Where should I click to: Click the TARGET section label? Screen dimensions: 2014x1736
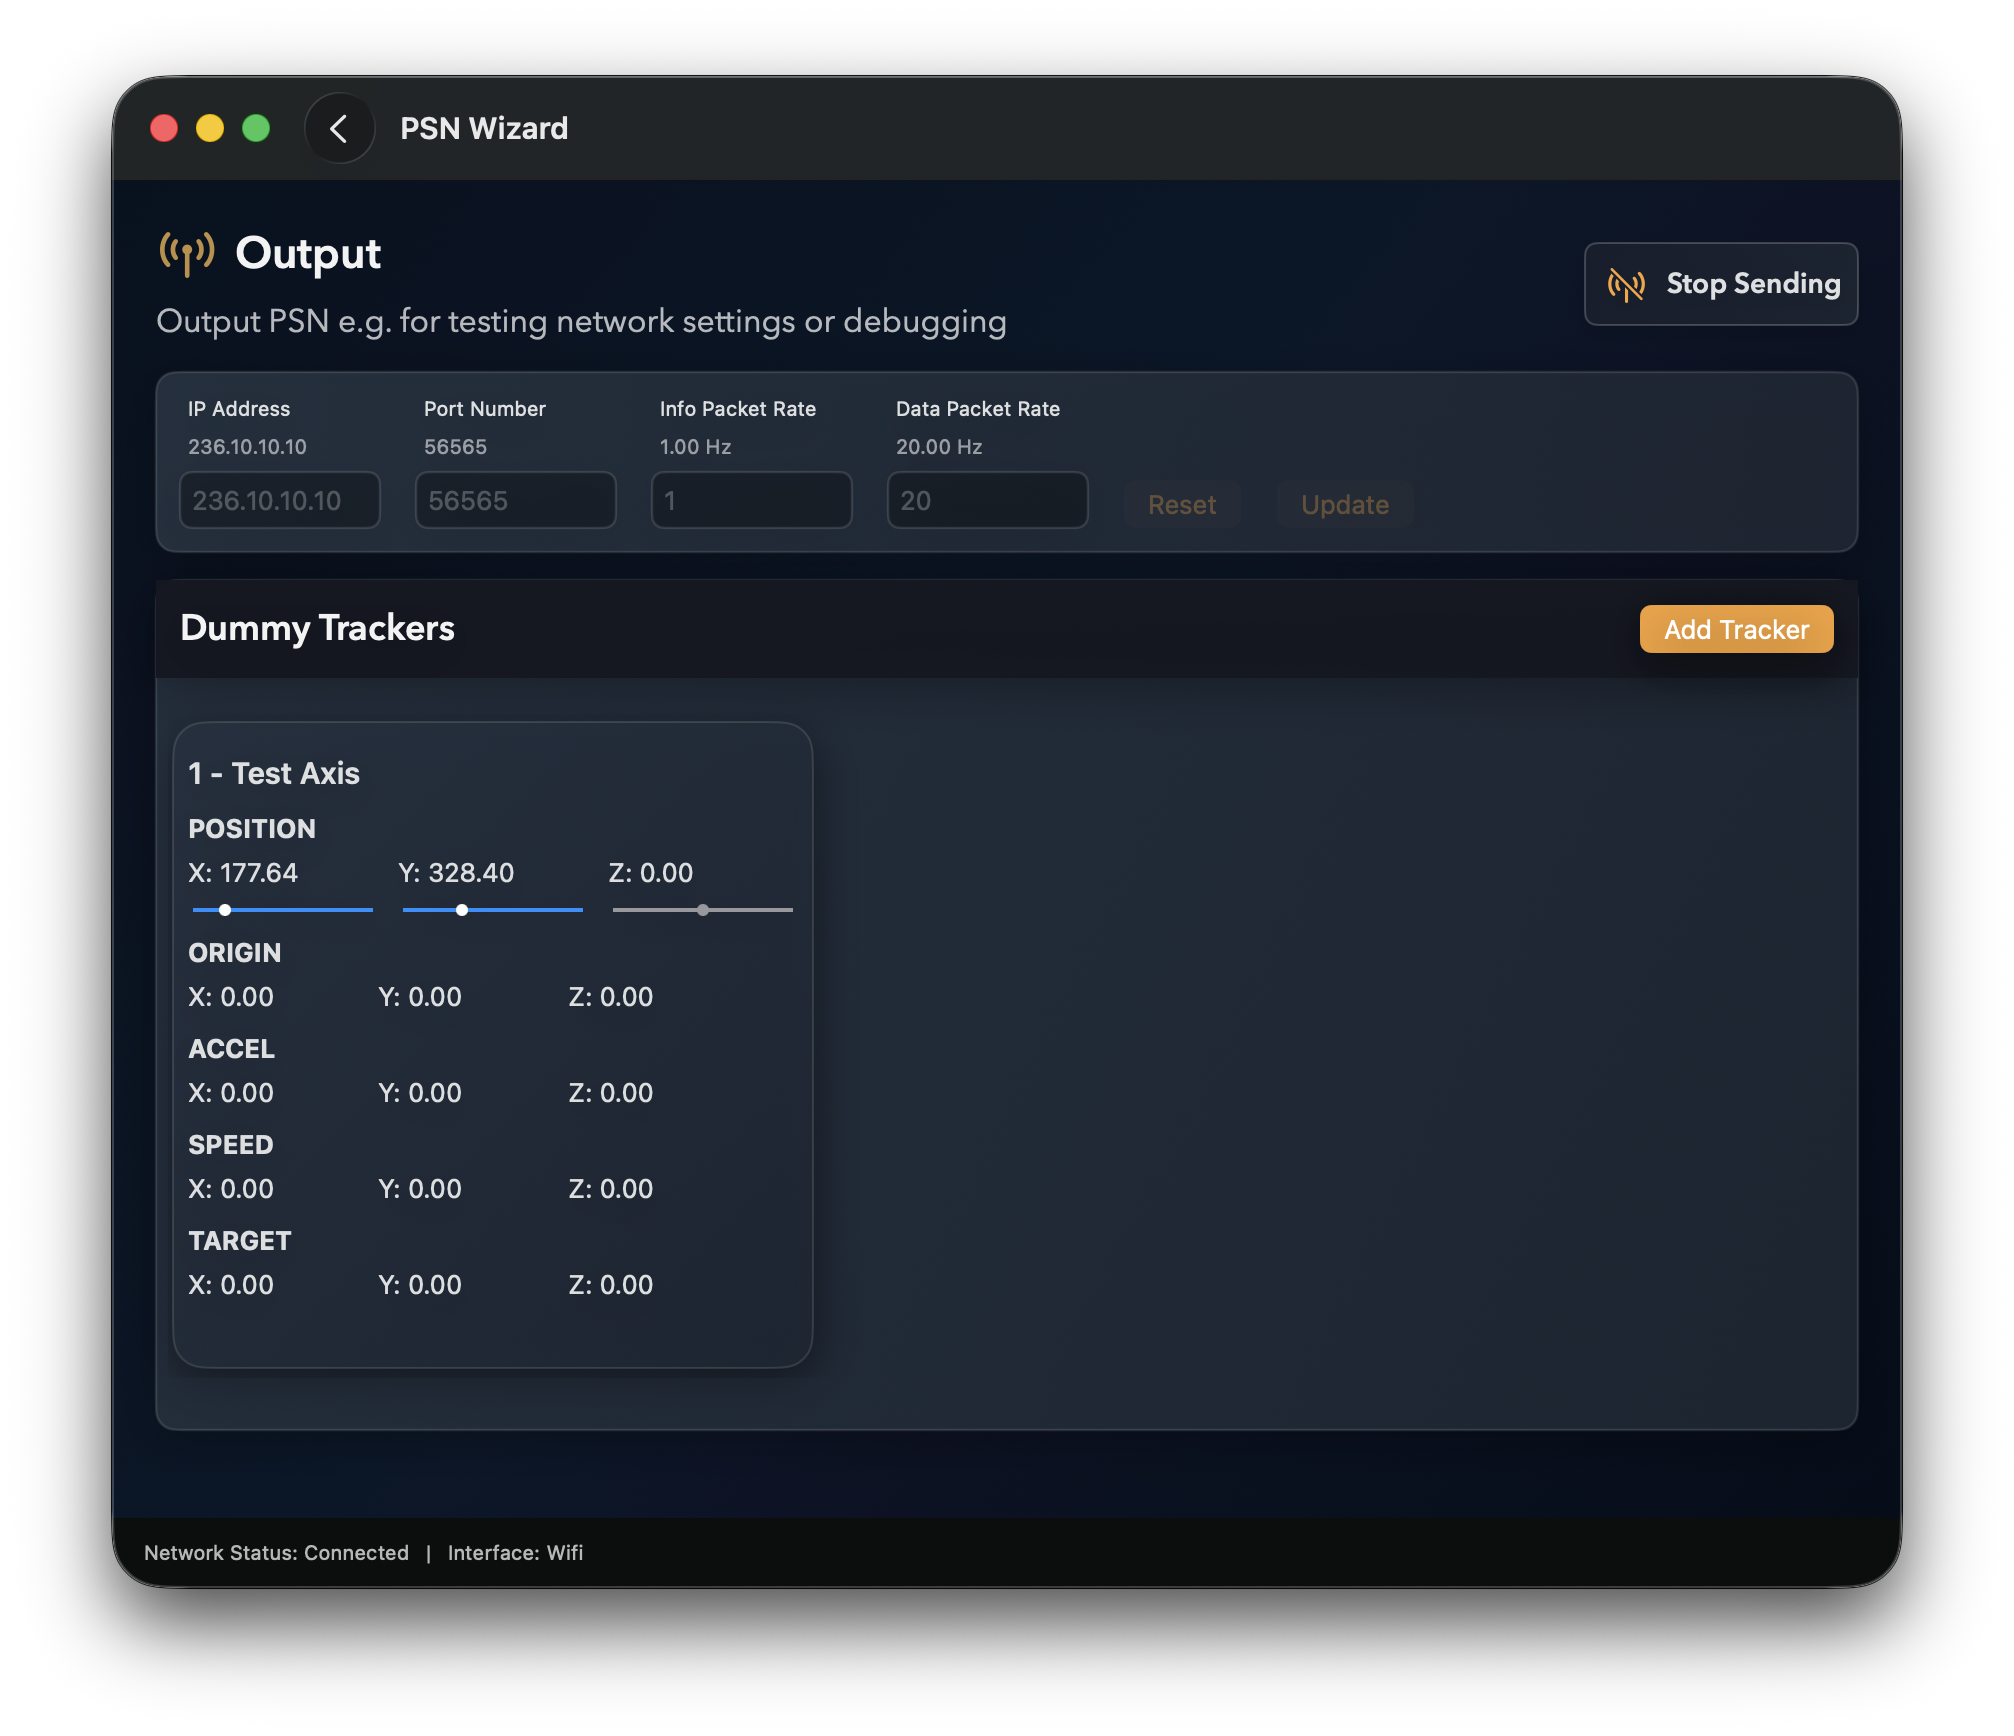pyautogui.click(x=240, y=1241)
